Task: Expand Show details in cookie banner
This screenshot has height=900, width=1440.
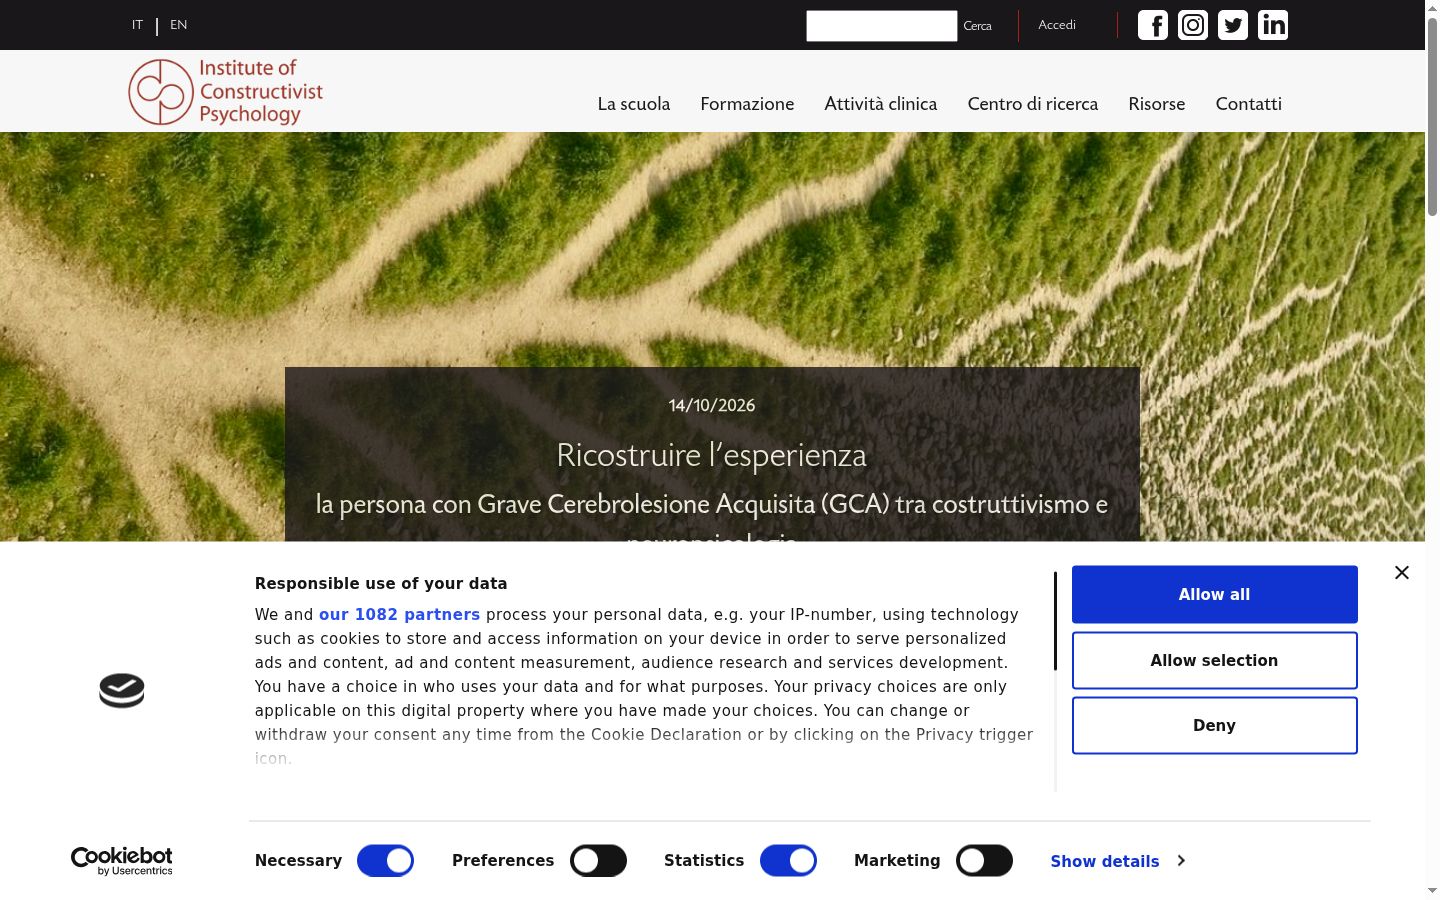Action: [1117, 861]
